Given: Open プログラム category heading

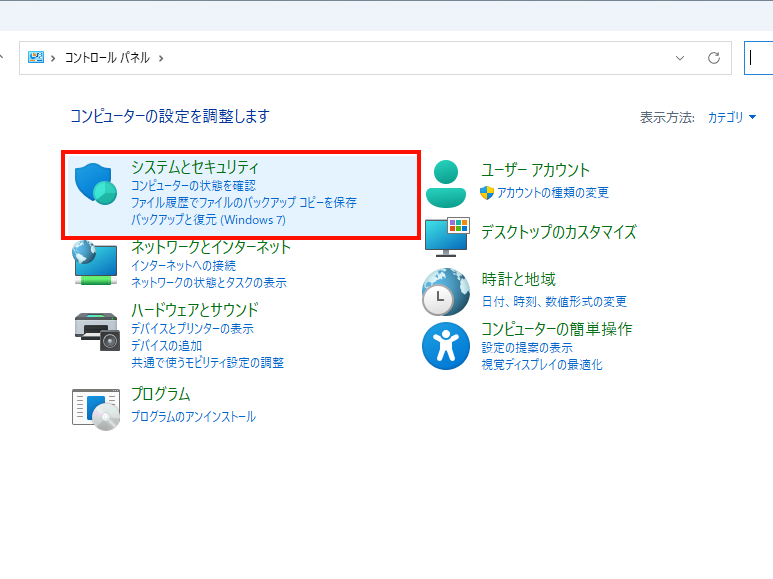Looking at the screenshot, I should coord(161,394).
